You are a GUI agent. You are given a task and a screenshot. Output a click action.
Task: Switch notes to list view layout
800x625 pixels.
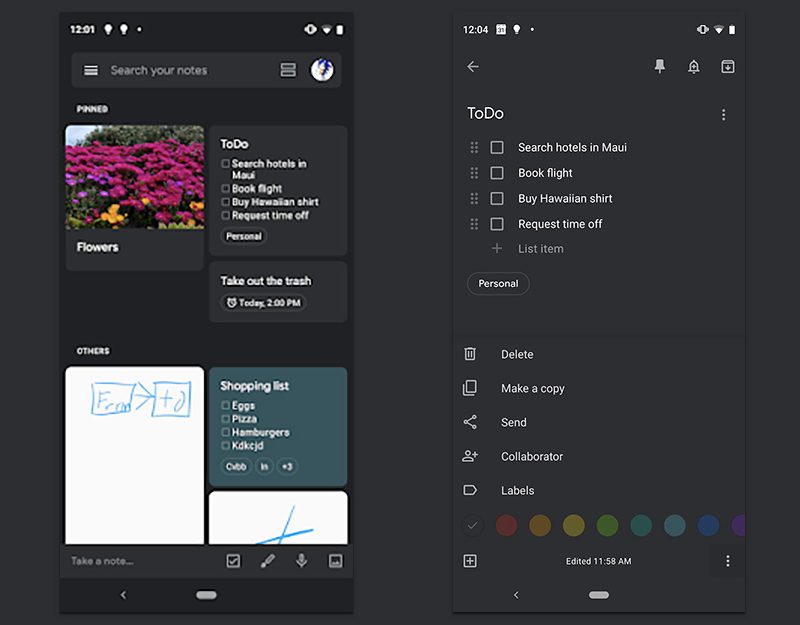click(x=288, y=70)
